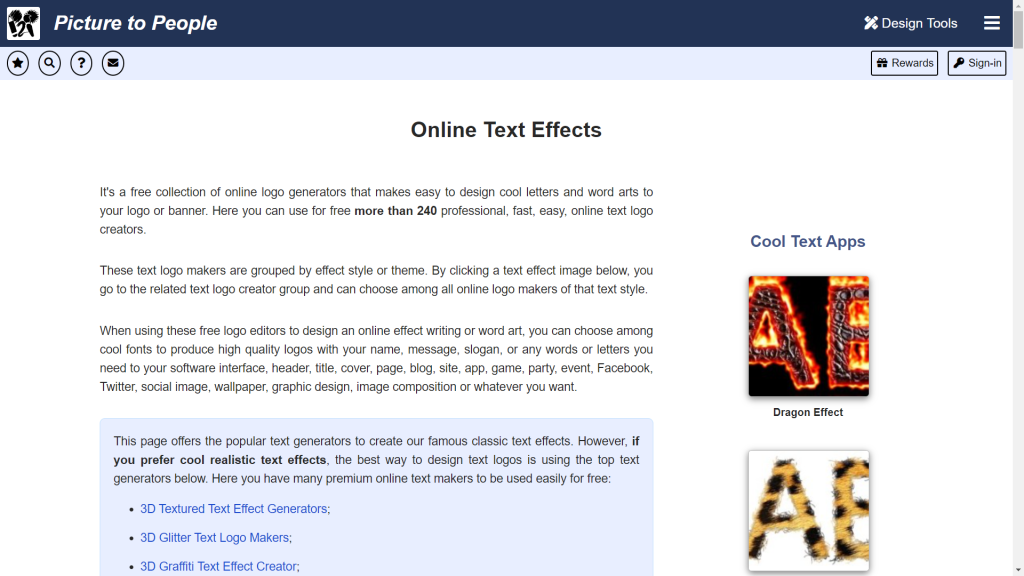Open the contact envelope icon
Image resolution: width=1024 pixels, height=576 pixels.
pyautogui.click(x=113, y=63)
